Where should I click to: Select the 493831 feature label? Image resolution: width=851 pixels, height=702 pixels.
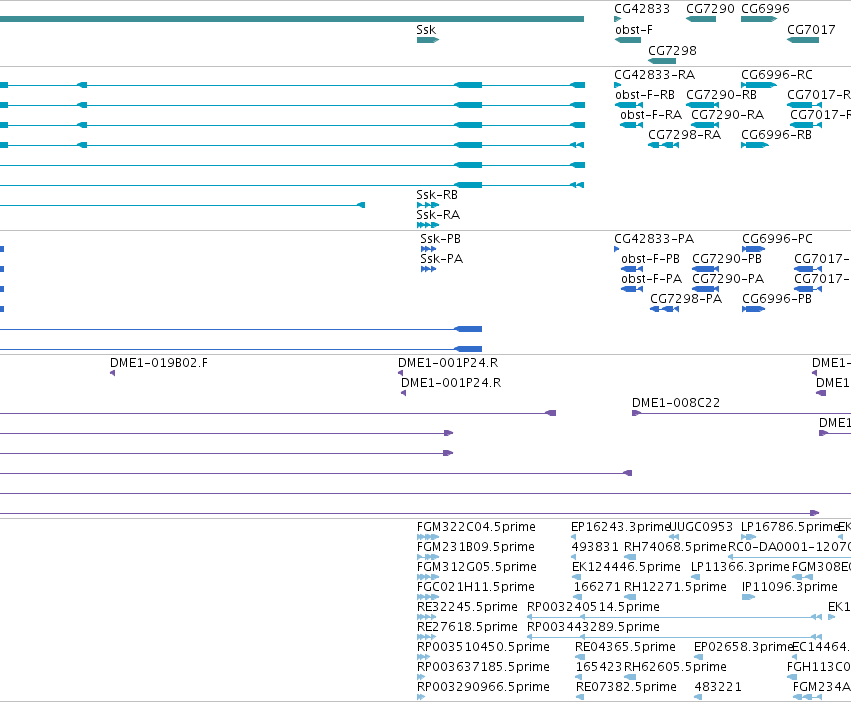pyautogui.click(x=595, y=547)
